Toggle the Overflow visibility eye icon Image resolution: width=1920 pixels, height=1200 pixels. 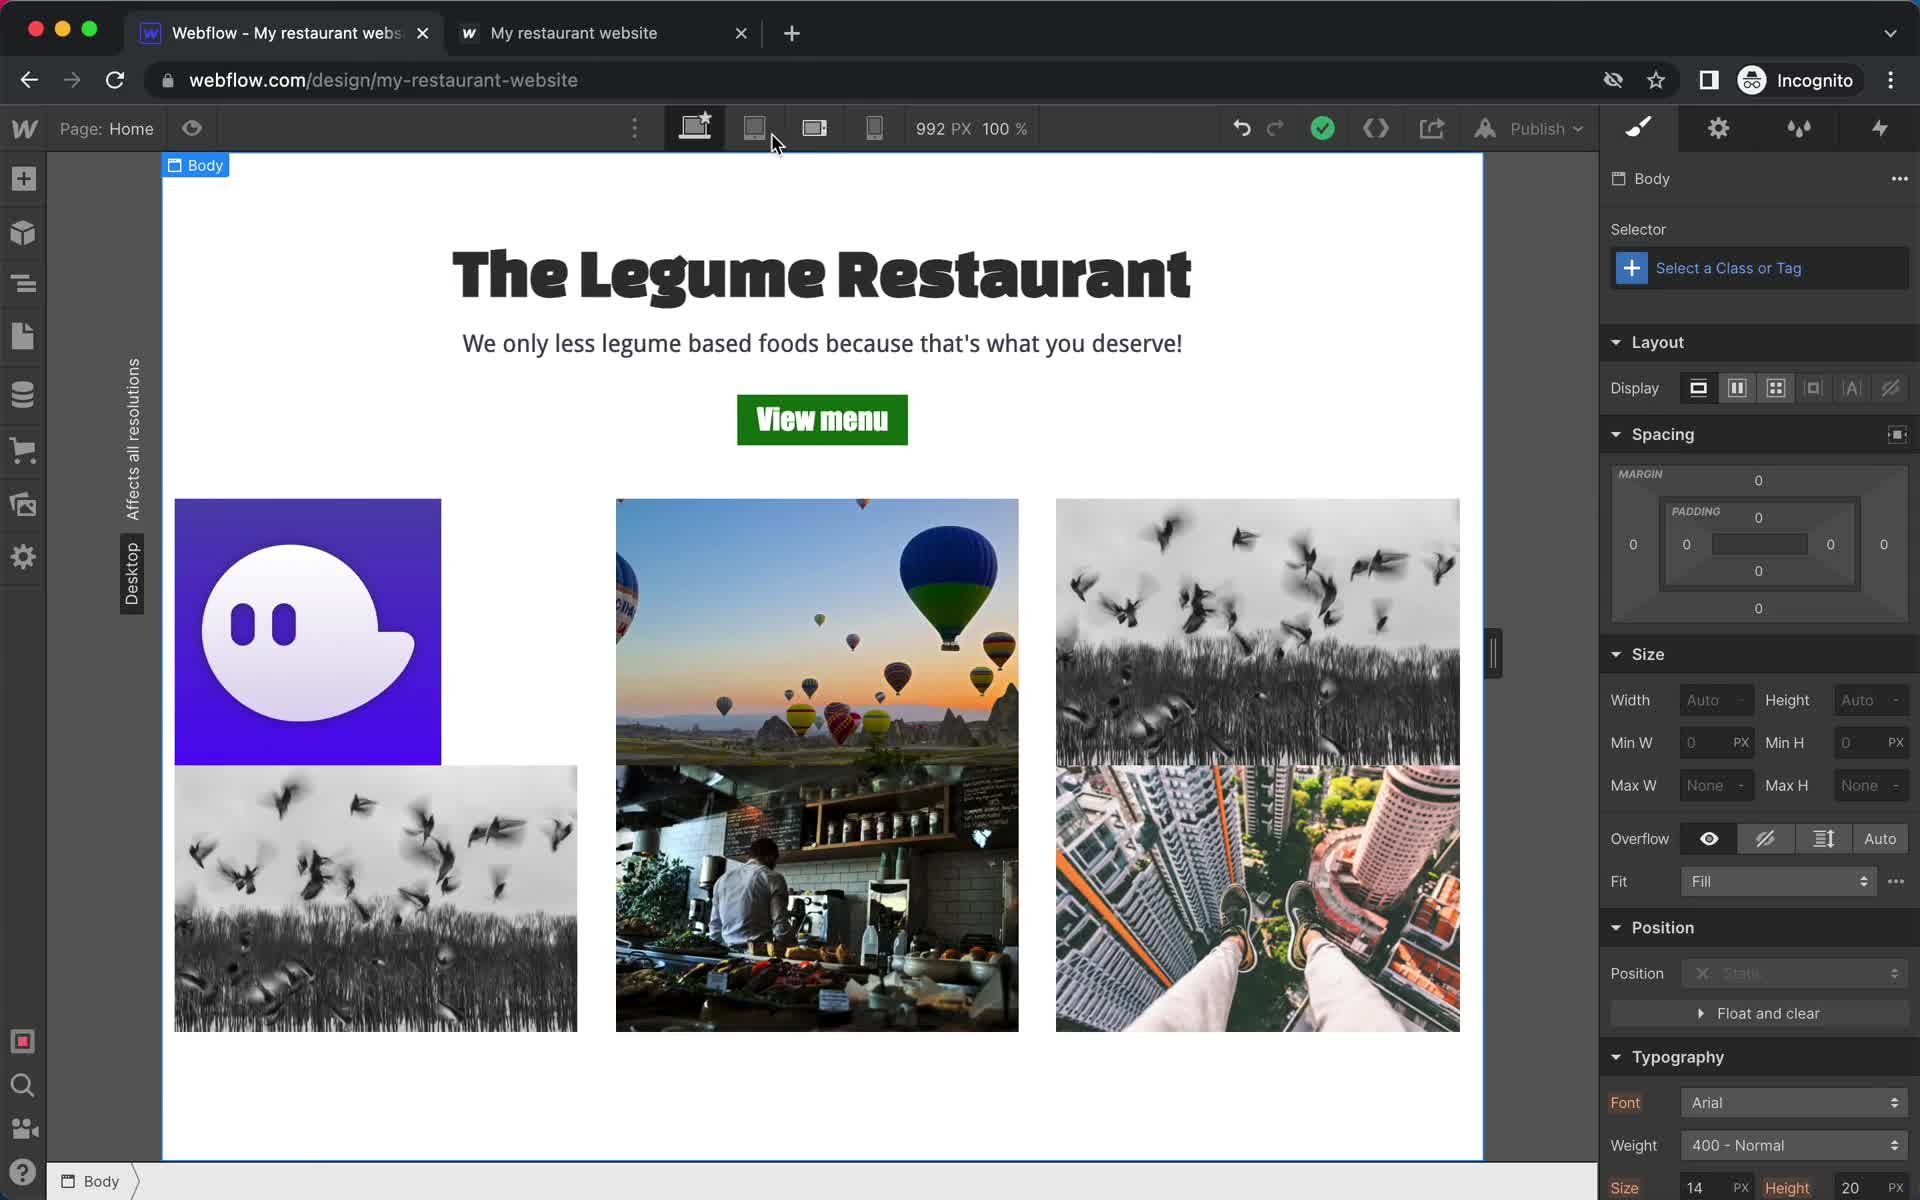coord(1709,838)
